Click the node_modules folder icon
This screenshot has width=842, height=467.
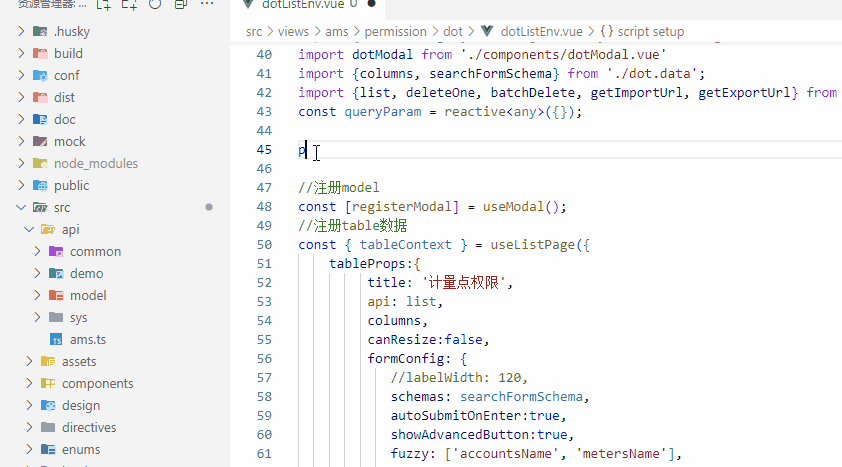(40, 163)
